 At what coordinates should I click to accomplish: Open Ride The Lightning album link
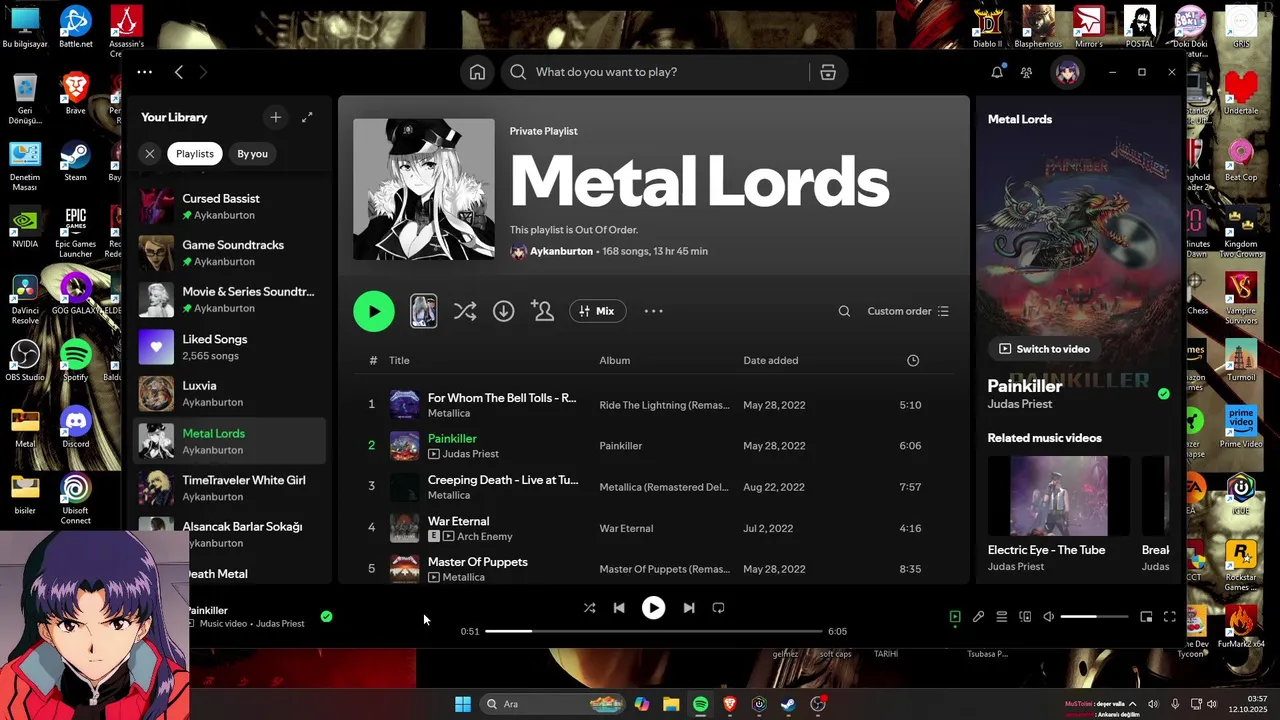[664, 405]
